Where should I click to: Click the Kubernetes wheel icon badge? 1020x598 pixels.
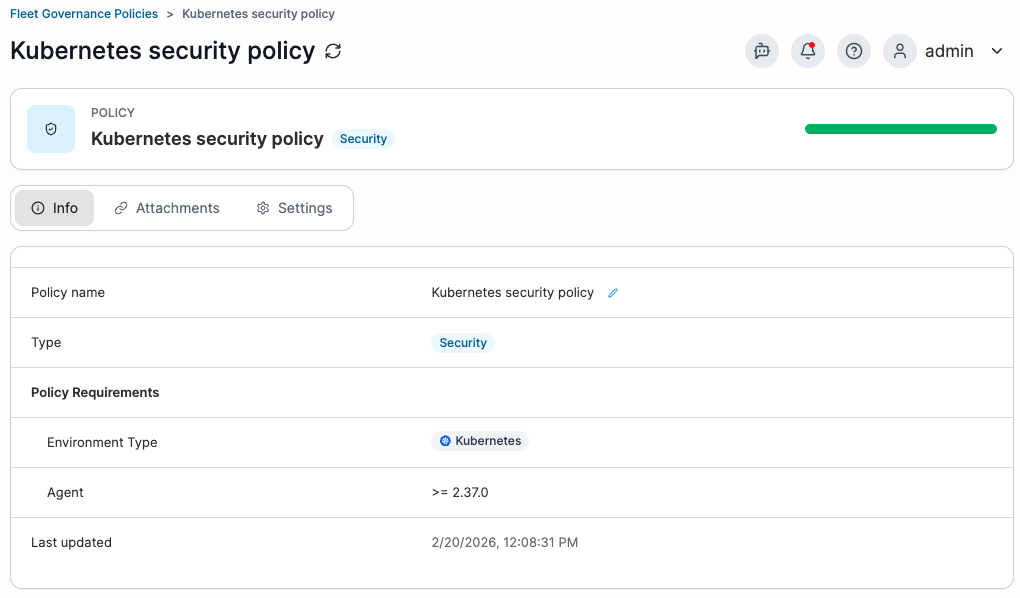point(445,441)
